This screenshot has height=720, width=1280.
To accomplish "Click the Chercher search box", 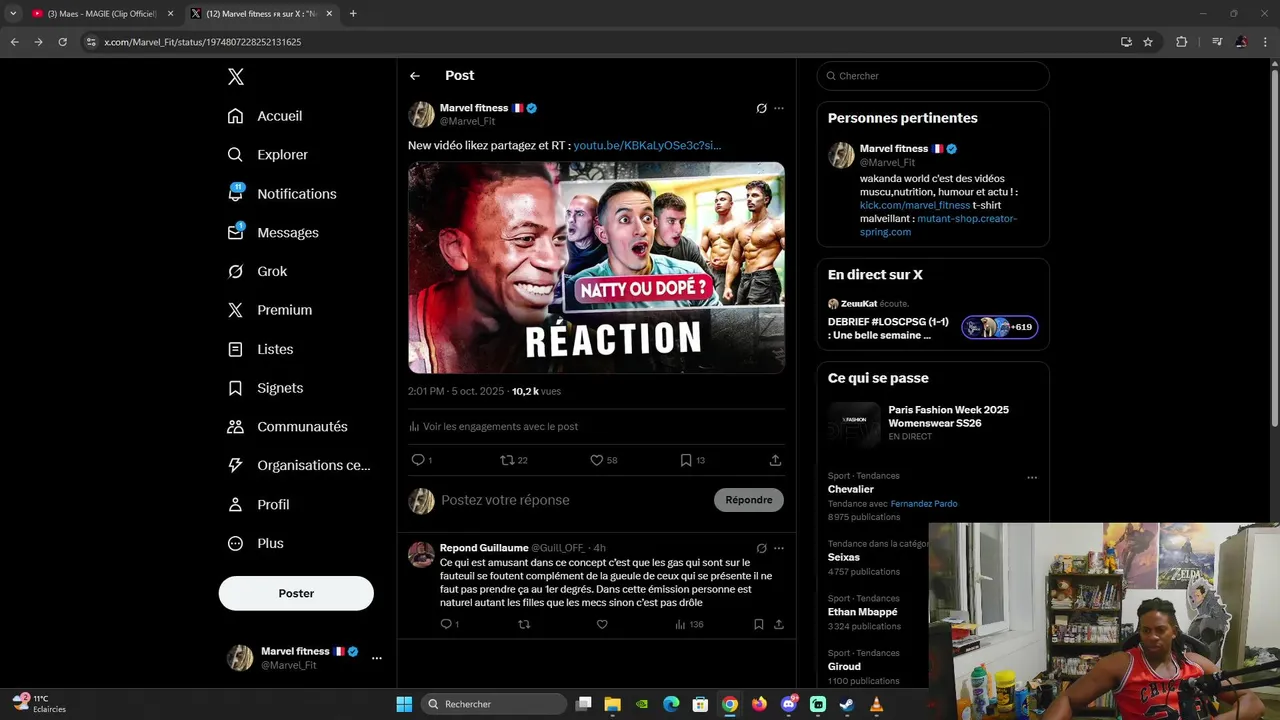I will (933, 76).
